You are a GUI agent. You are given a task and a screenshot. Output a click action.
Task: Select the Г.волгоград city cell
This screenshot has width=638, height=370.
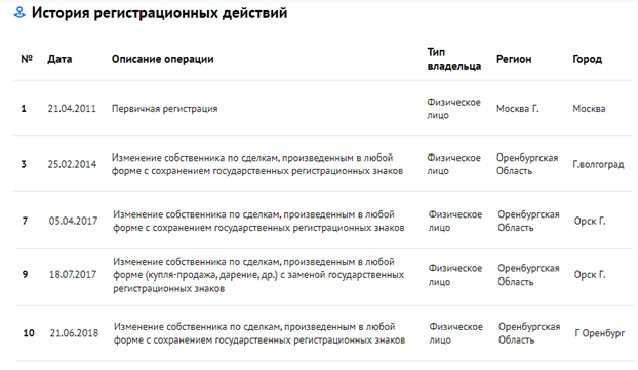(598, 164)
